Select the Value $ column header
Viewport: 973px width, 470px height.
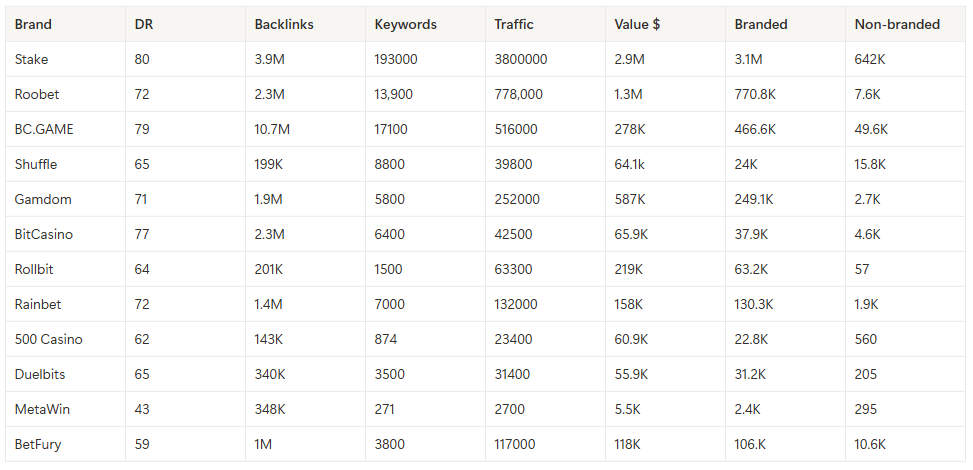click(665, 24)
